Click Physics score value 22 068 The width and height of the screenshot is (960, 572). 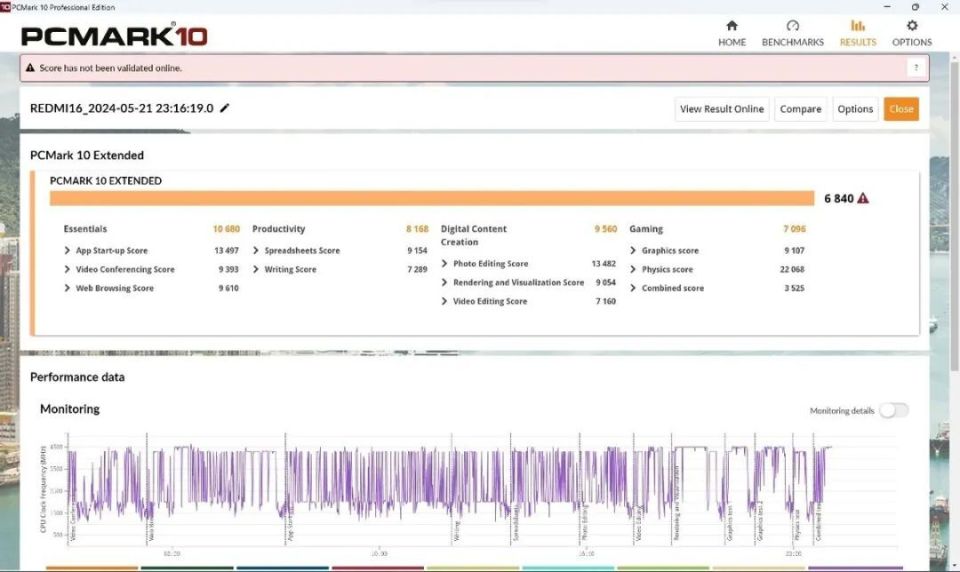pos(792,269)
